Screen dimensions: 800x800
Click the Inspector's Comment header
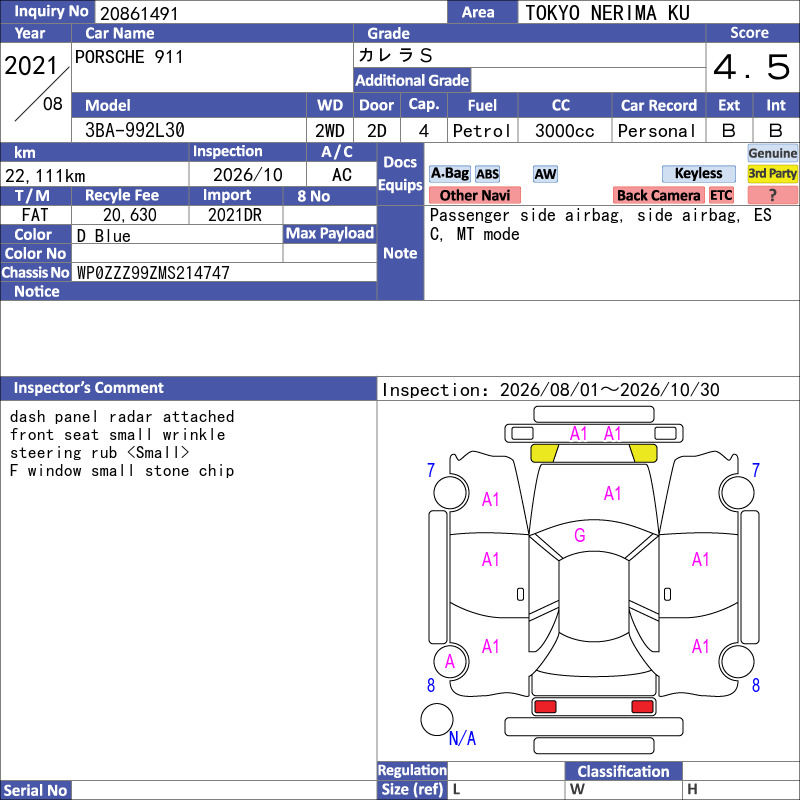188,388
